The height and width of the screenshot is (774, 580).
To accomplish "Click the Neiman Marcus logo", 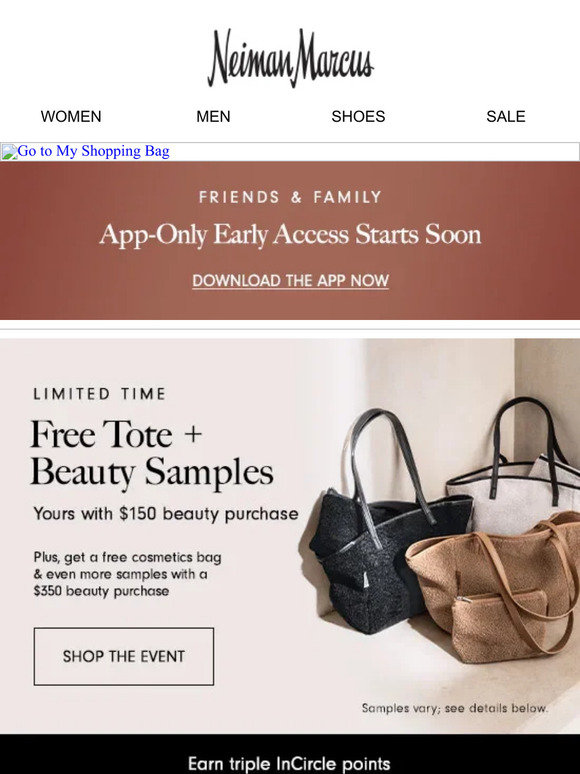I will pyautogui.click(x=290, y=58).
